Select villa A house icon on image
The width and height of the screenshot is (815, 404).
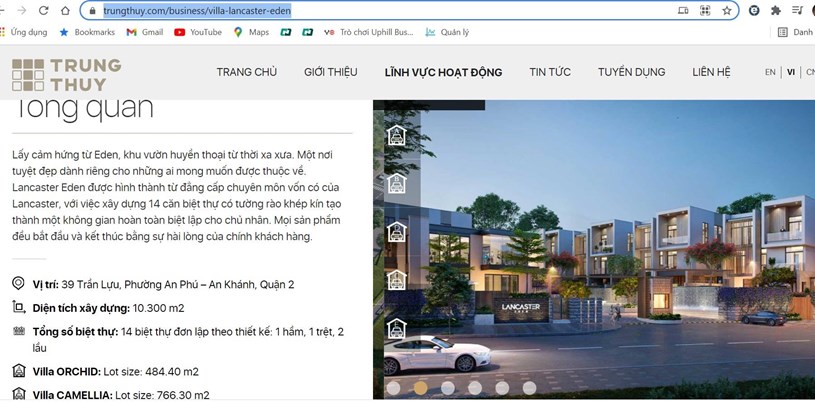click(x=397, y=136)
